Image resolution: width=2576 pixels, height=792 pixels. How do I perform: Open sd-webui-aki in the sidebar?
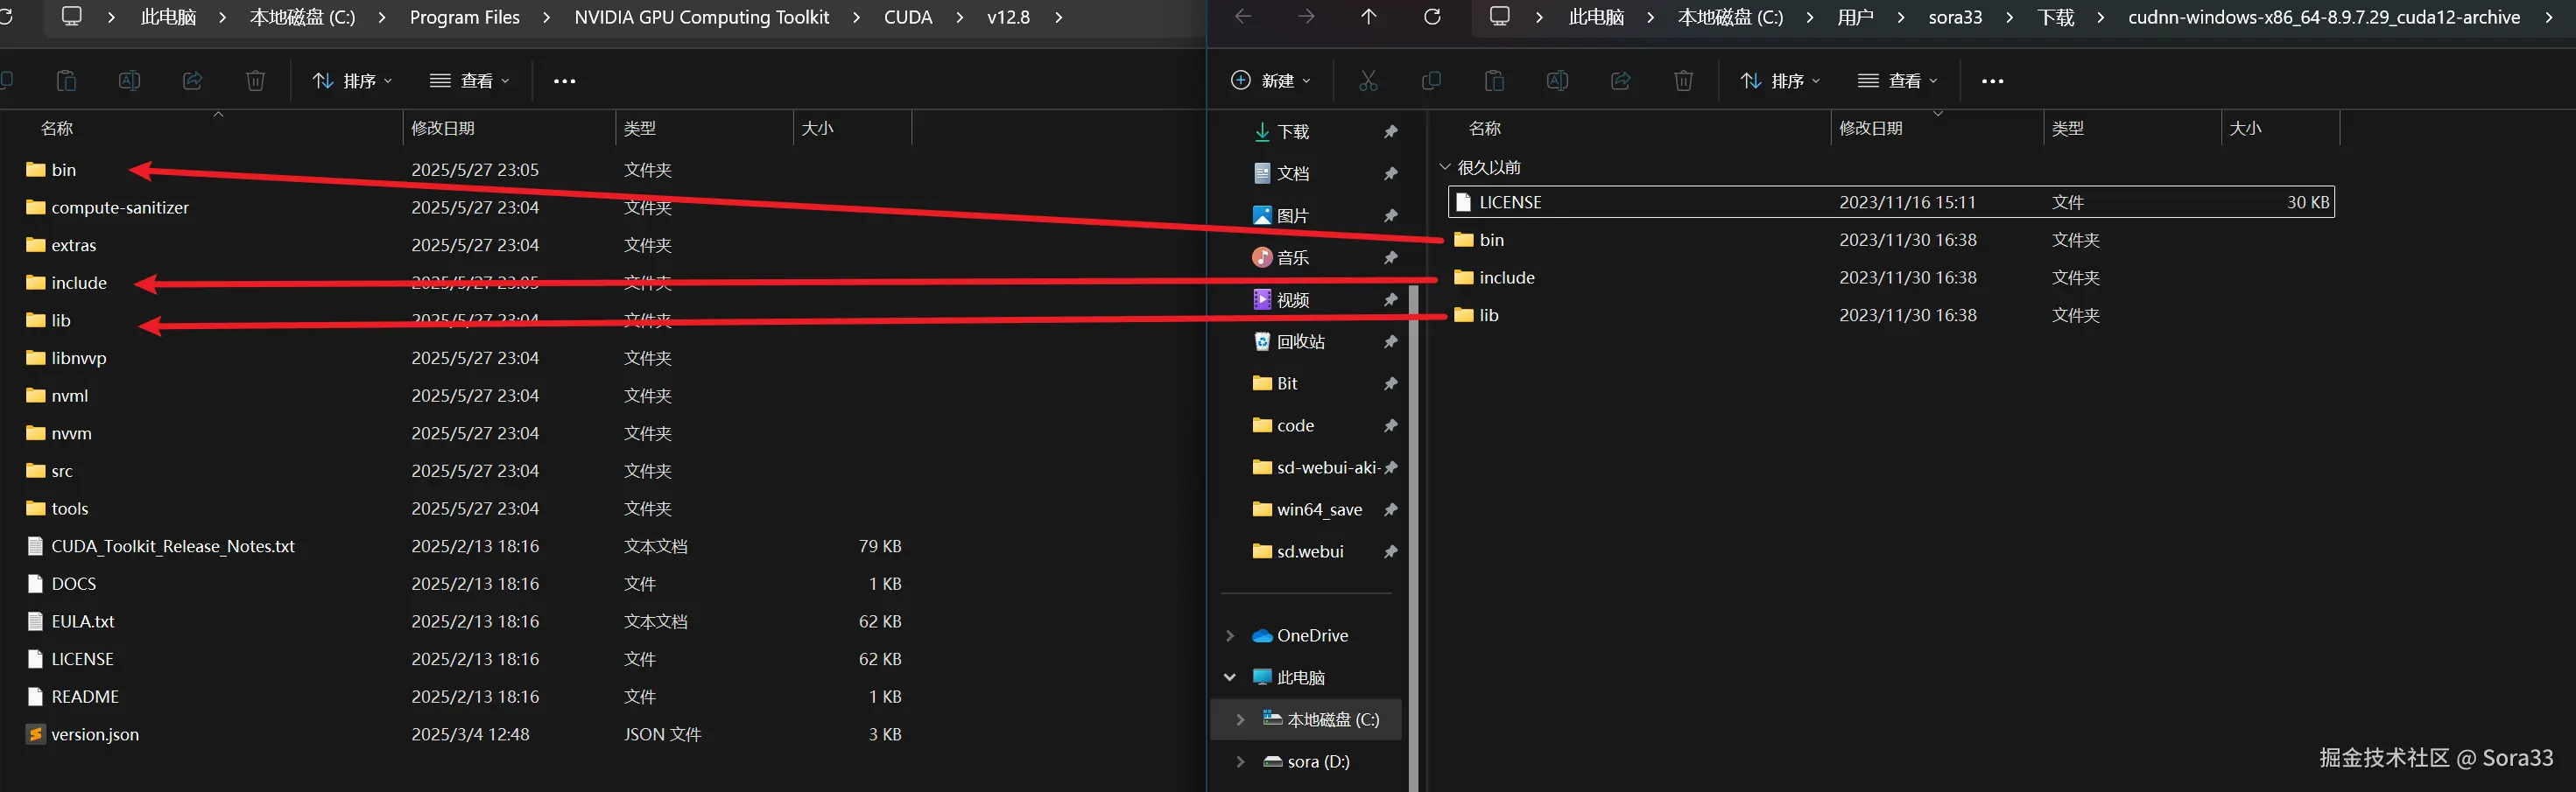point(1316,468)
